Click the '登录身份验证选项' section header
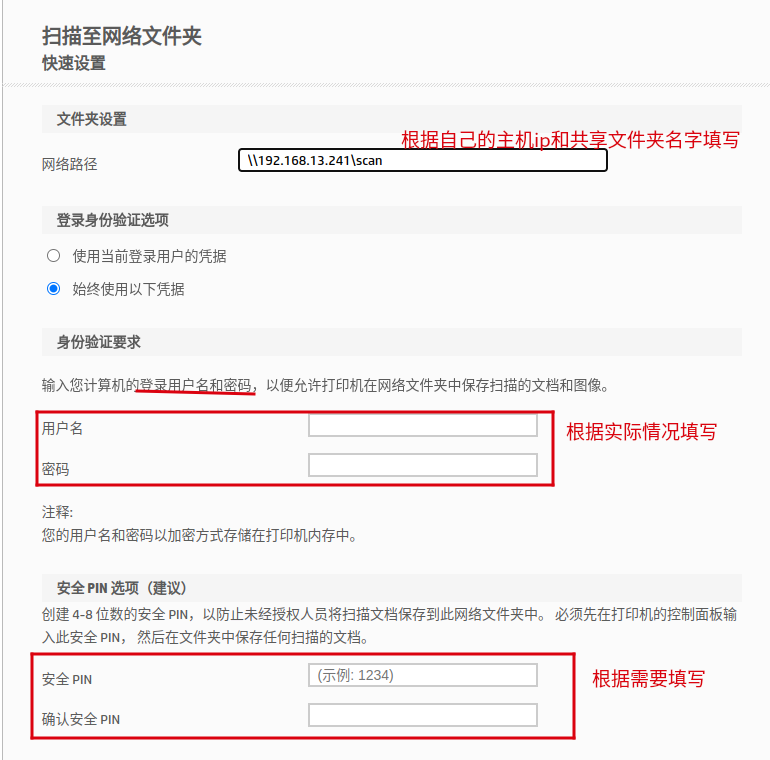The height and width of the screenshot is (760, 770). coord(113,220)
